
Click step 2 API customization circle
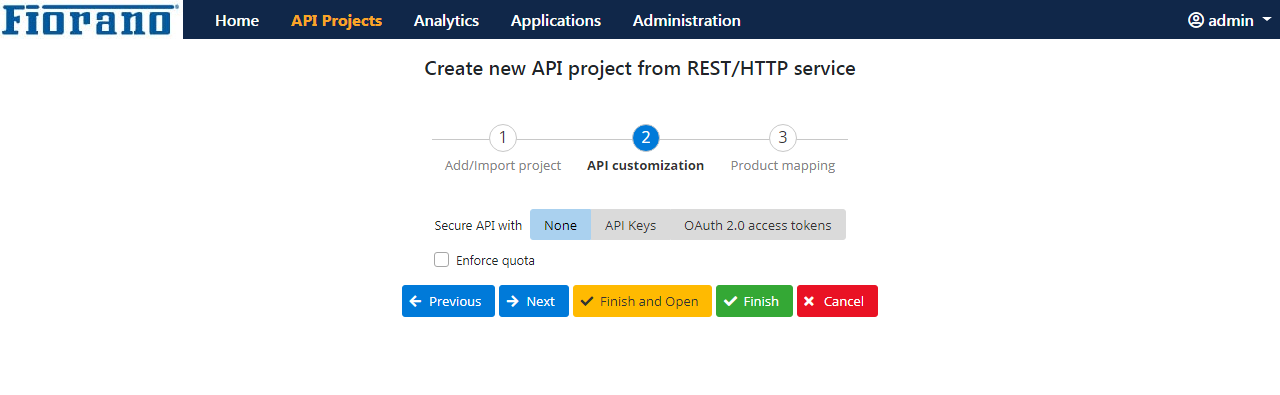tap(646, 138)
